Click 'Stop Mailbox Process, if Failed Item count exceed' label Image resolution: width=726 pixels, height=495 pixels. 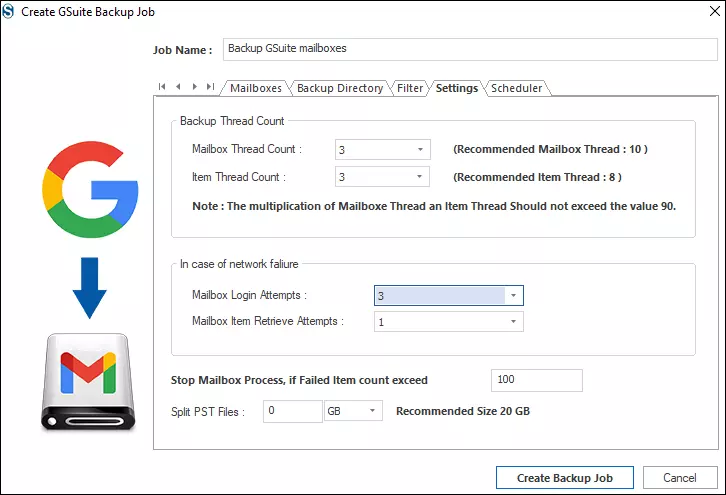click(x=299, y=380)
